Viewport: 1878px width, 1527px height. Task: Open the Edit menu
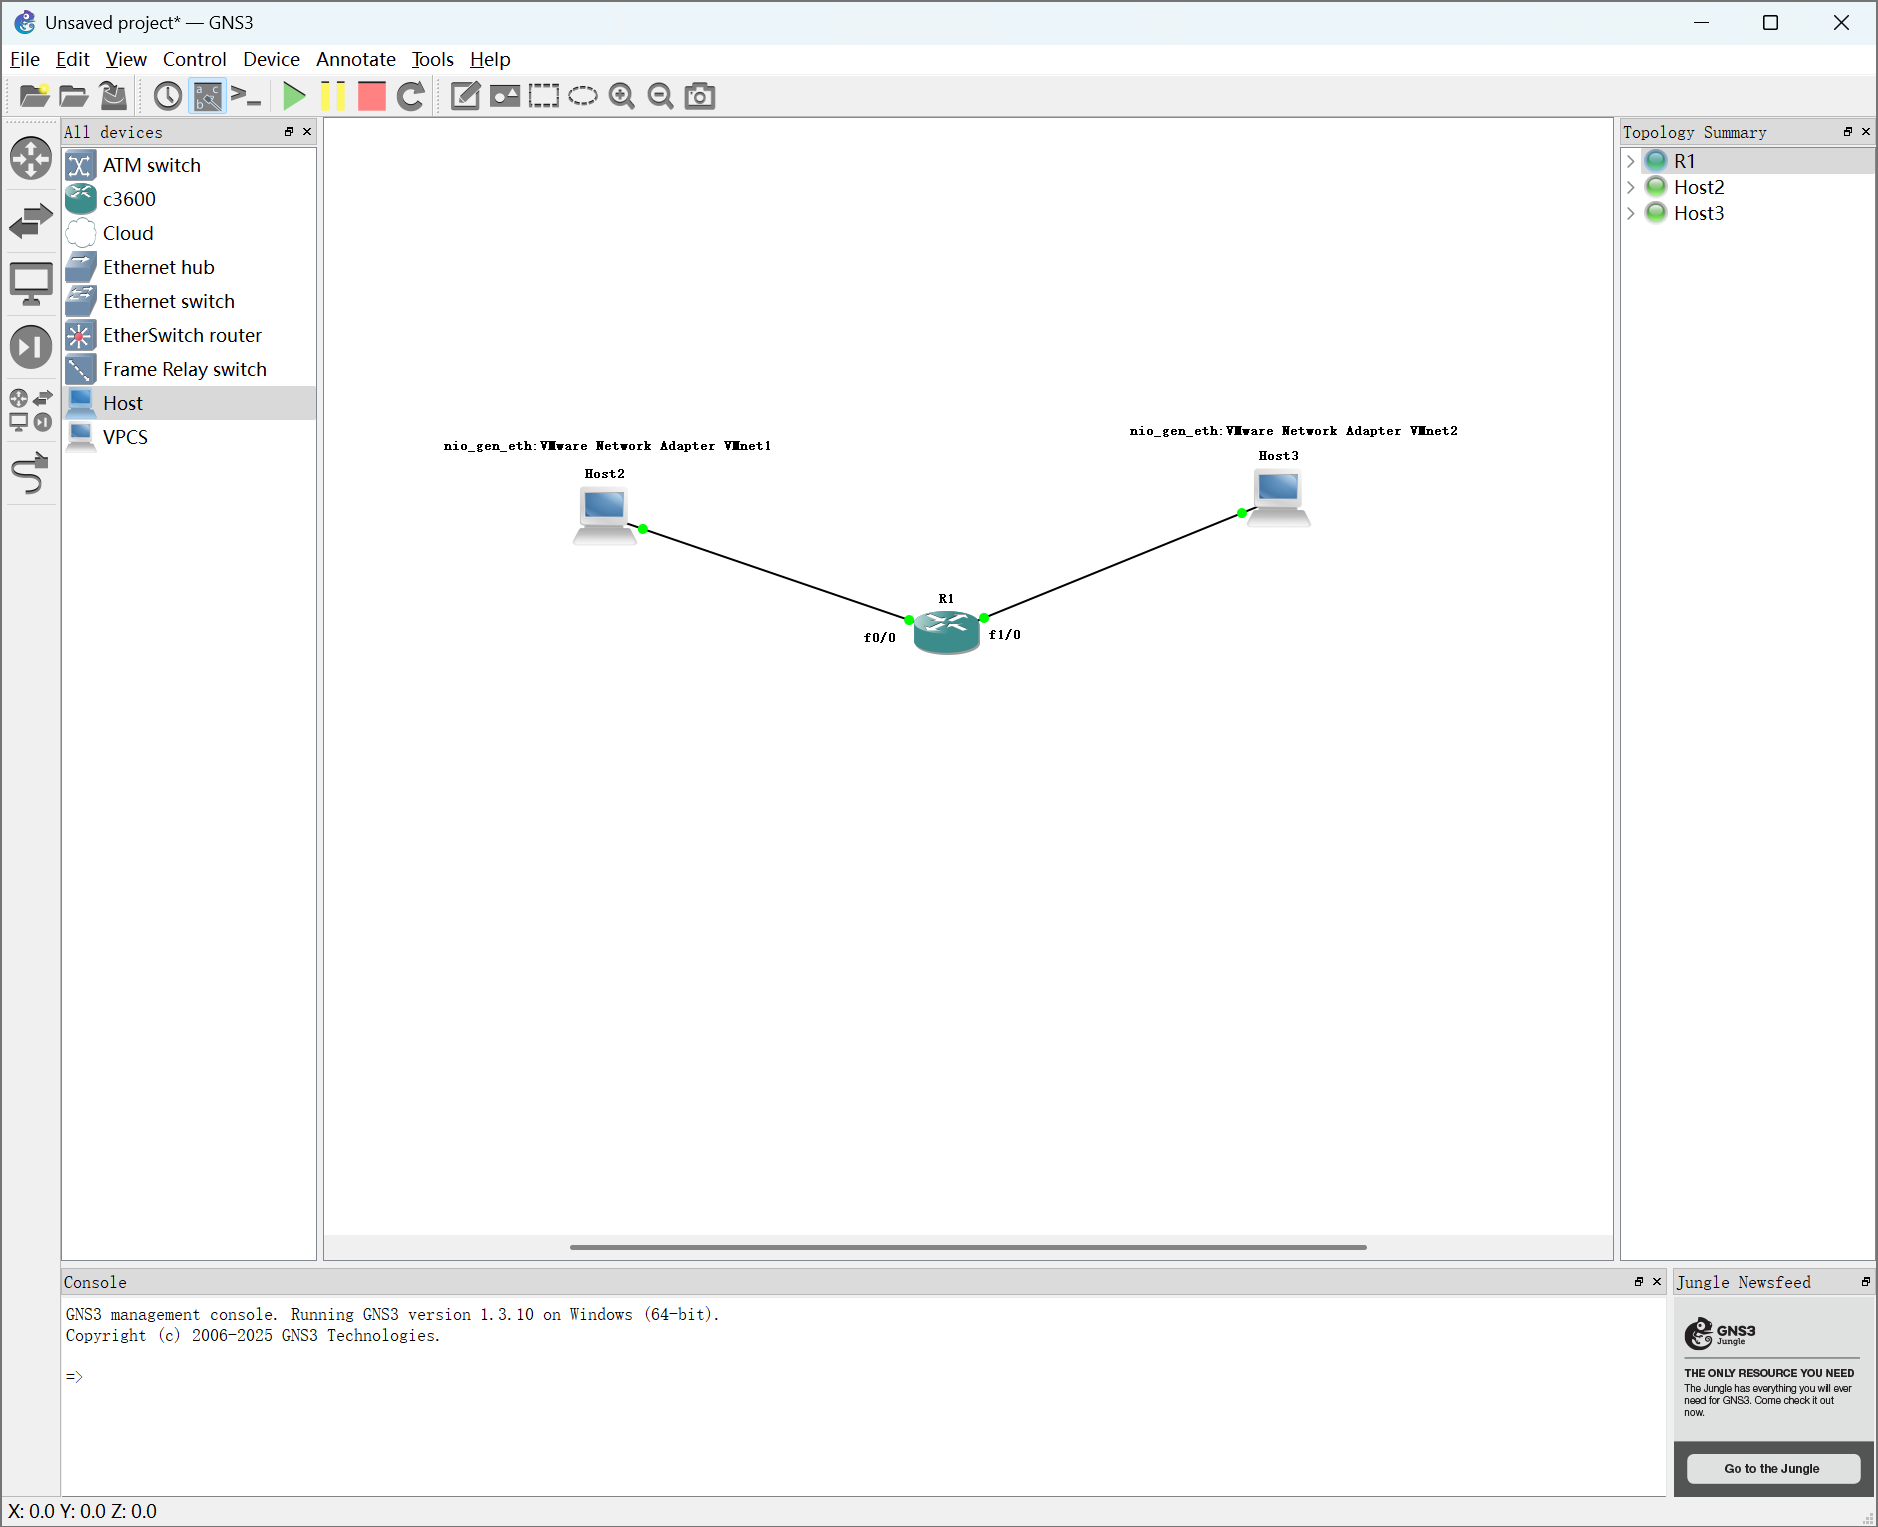click(x=72, y=59)
